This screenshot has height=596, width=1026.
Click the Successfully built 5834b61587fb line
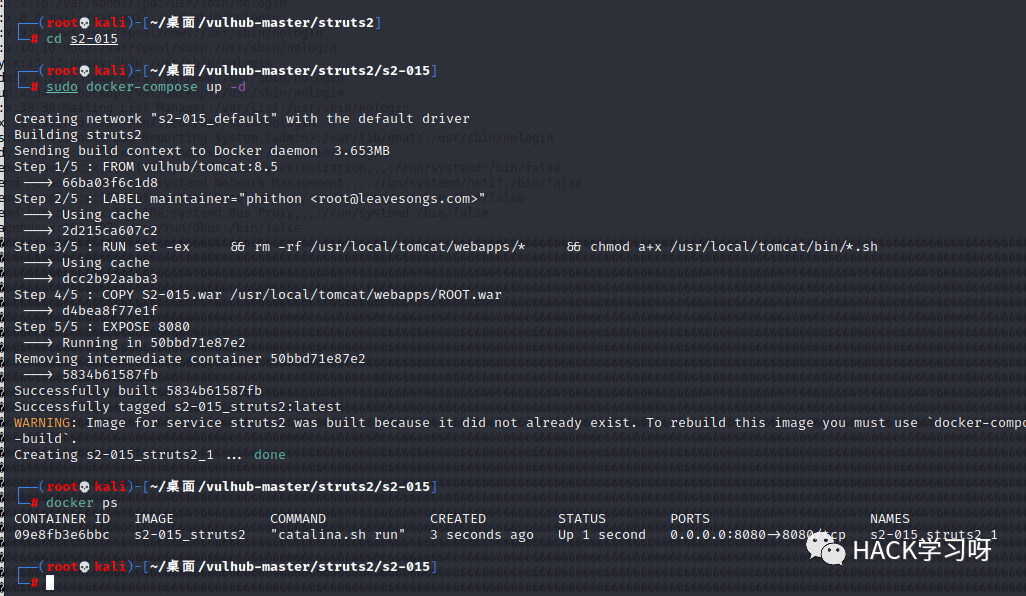(138, 391)
